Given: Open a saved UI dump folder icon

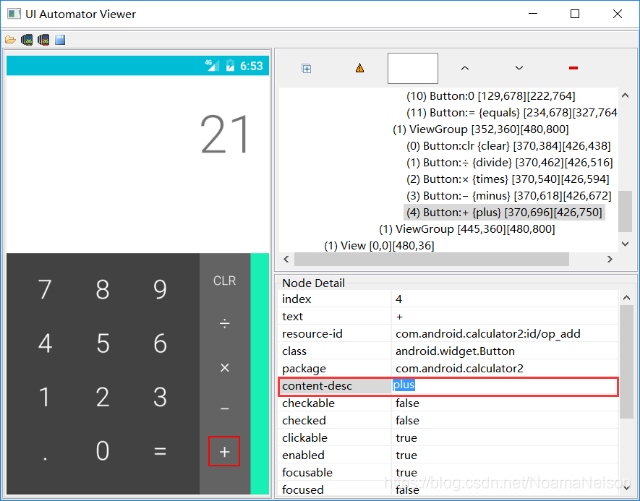Looking at the screenshot, I should (x=11, y=40).
